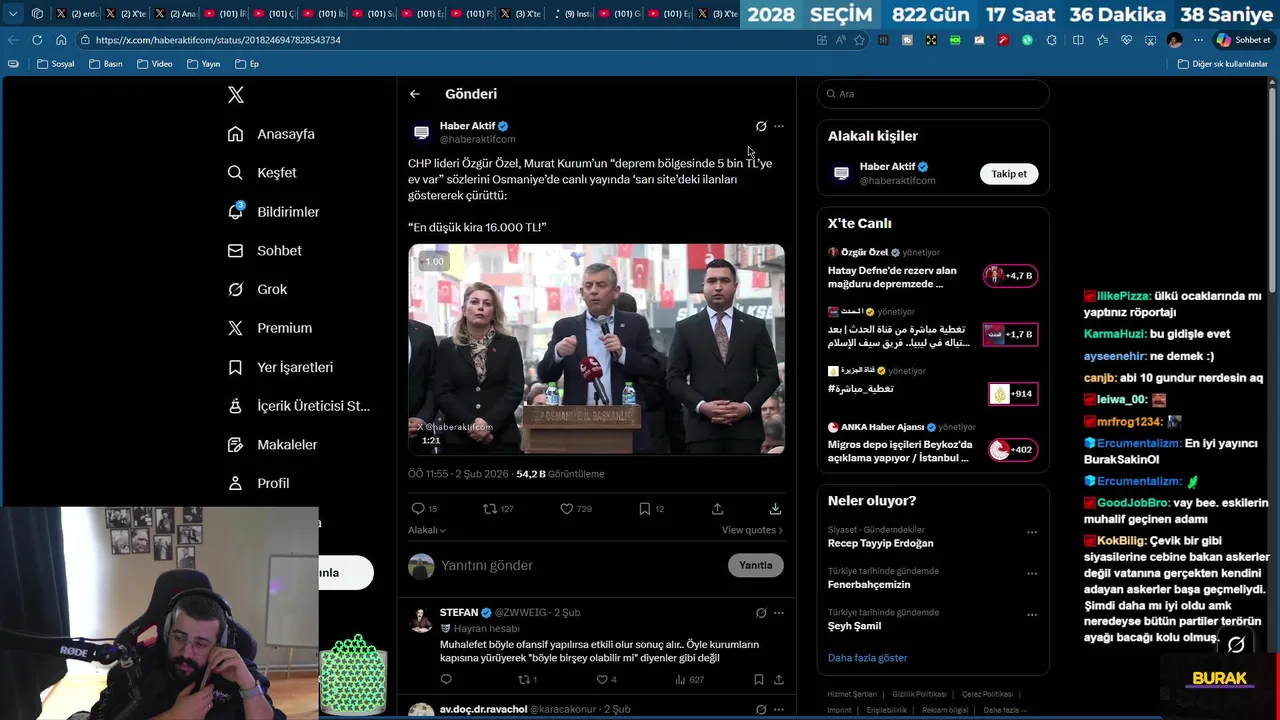Open more options on Haber Aktif post
The width and height of the screenshot is (1280, 720).
tap(779, 126)
